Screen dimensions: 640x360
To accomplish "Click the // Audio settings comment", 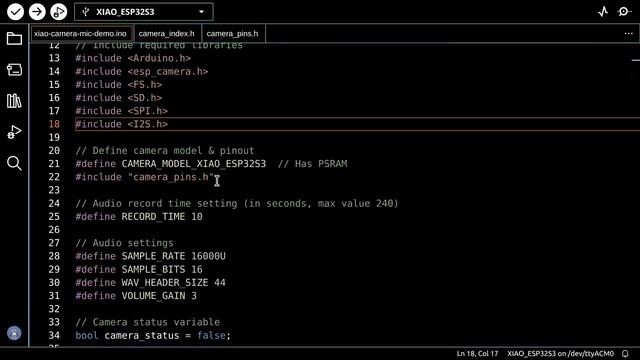I will pos(124,243).
